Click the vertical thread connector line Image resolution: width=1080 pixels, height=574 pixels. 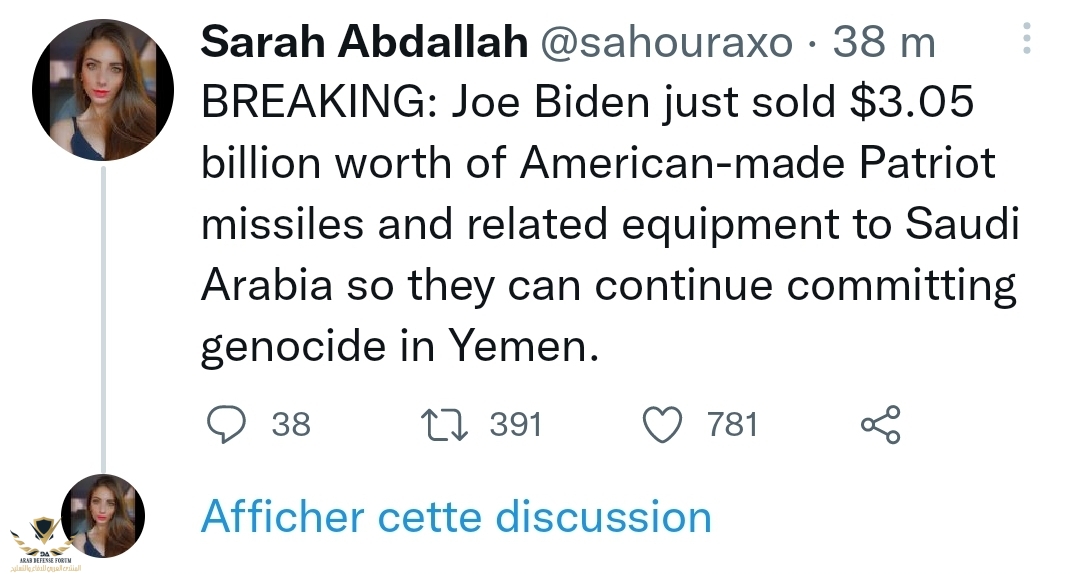coord(103,320)
